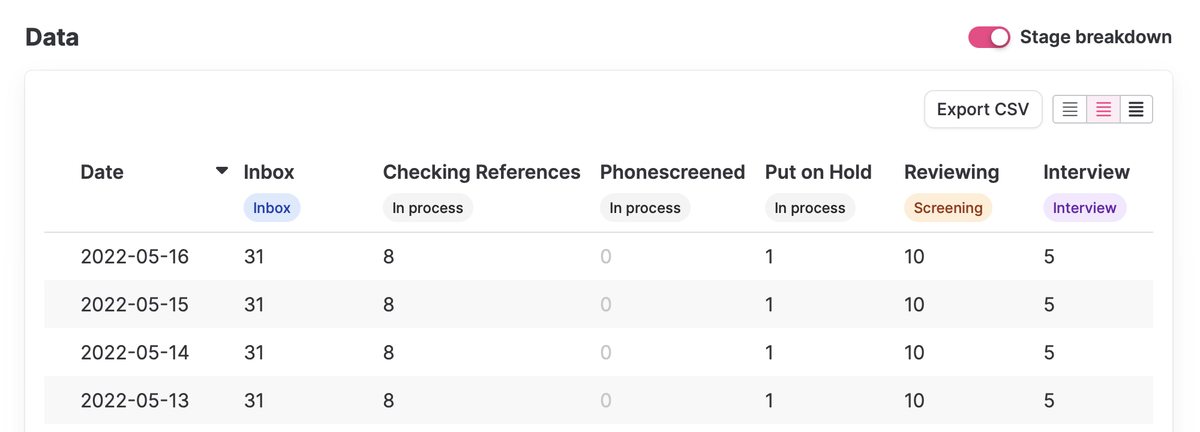Image resolution: width=1200 pixels, height=432 pixels.
Task: Select the 2022-05-14 date cell
Action: click(134, 353)
